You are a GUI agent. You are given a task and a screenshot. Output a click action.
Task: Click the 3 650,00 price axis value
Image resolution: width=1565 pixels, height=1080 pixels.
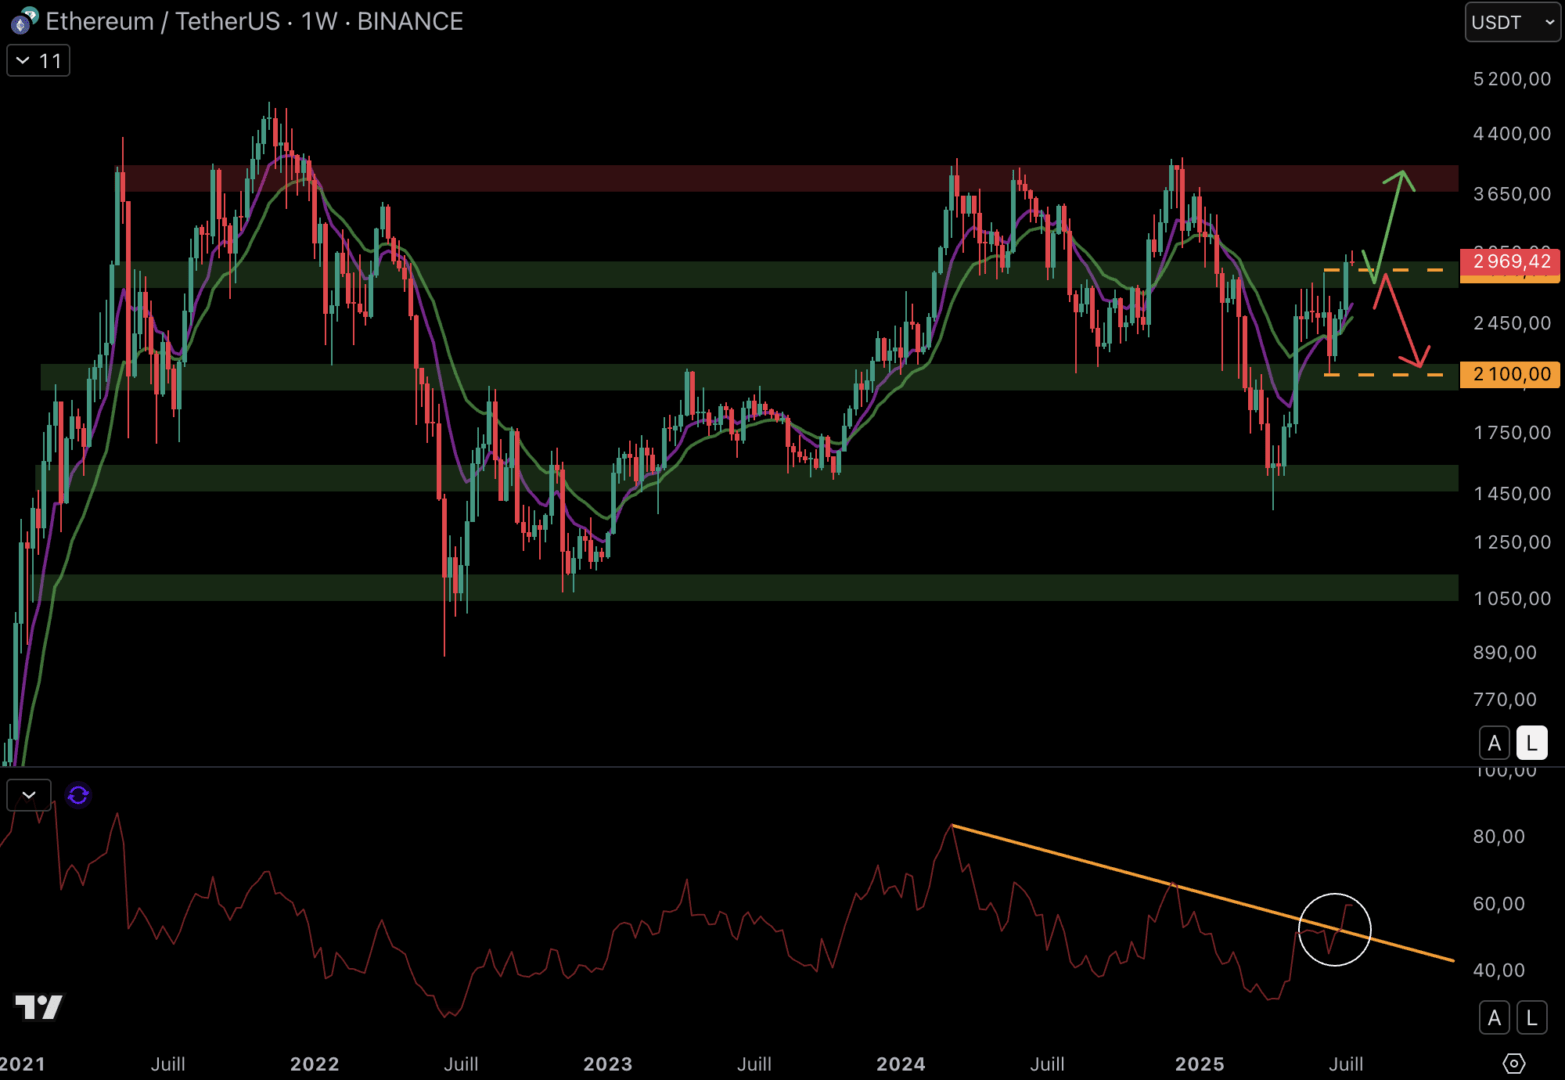(1512, 193)
